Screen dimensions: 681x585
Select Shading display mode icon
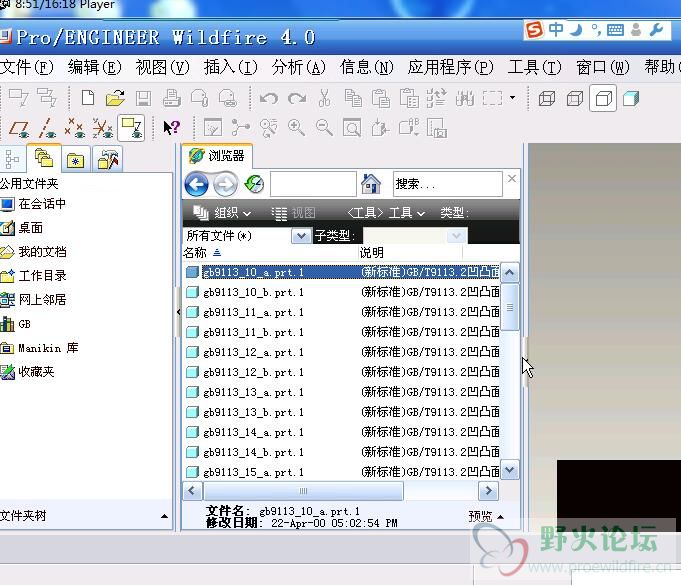tap(631, 99)
